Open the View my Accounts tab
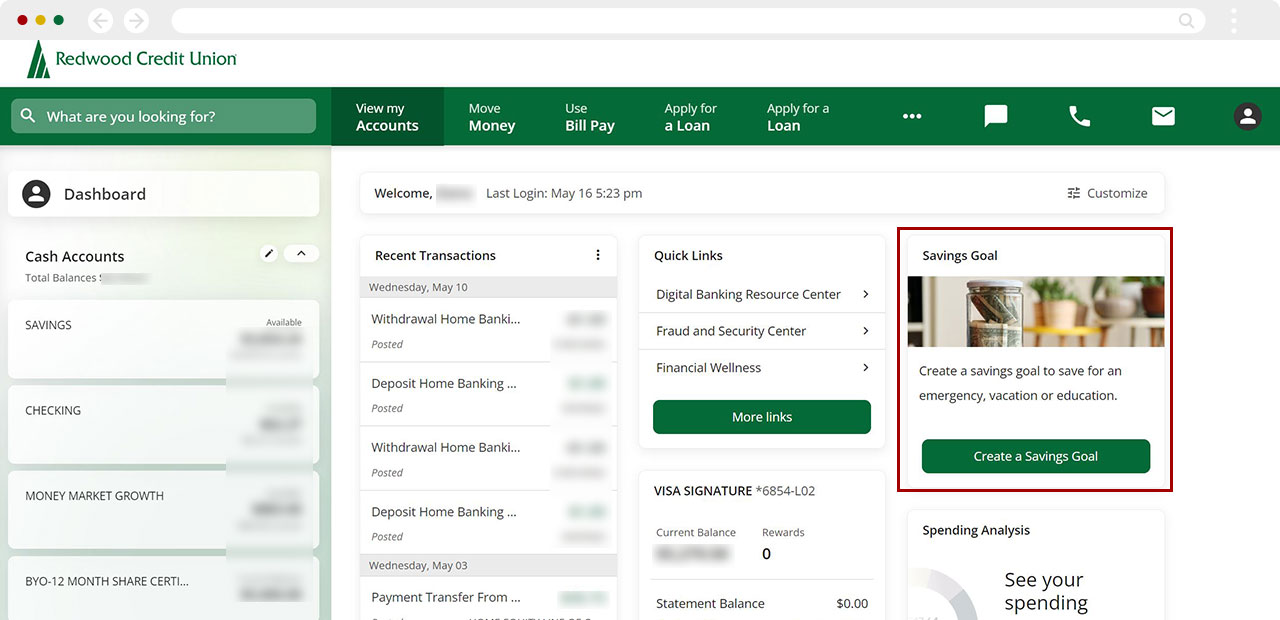The image size is (1280, 620). tap(387, 117)
